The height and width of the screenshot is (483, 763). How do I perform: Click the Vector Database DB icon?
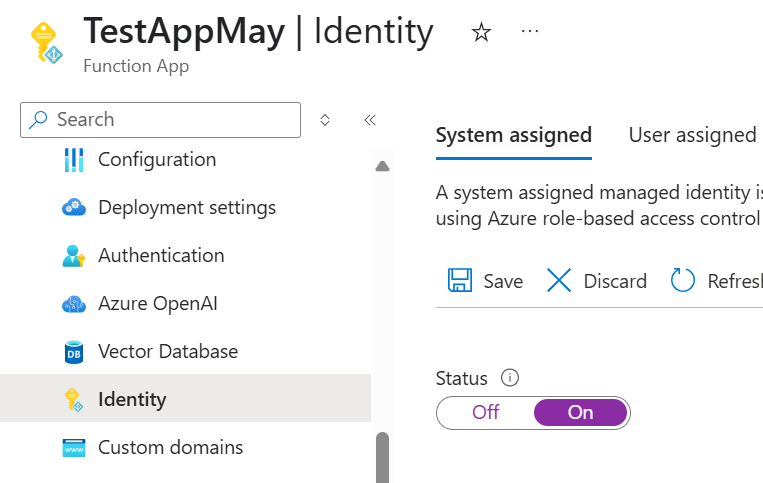coord(74,352)
